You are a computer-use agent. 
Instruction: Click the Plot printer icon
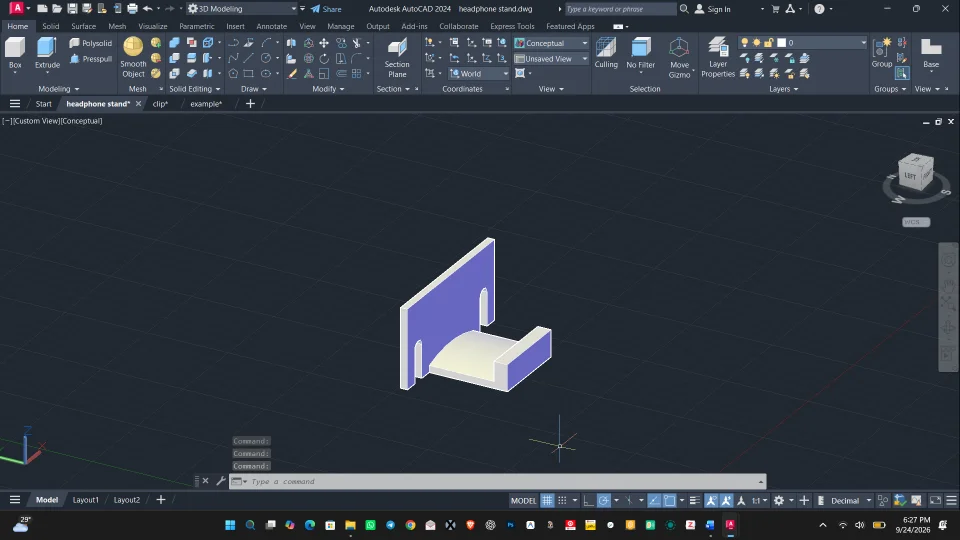[132, 9]
